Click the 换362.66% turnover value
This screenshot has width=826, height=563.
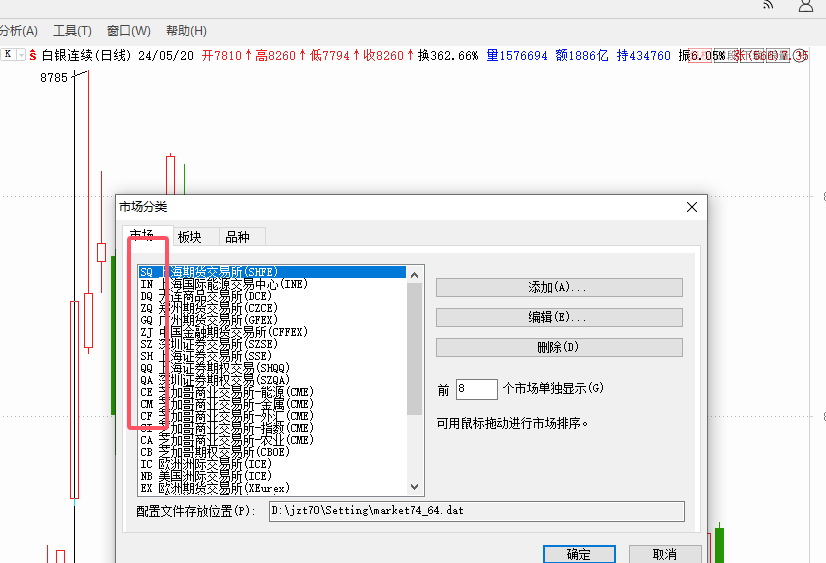(448, 55)
